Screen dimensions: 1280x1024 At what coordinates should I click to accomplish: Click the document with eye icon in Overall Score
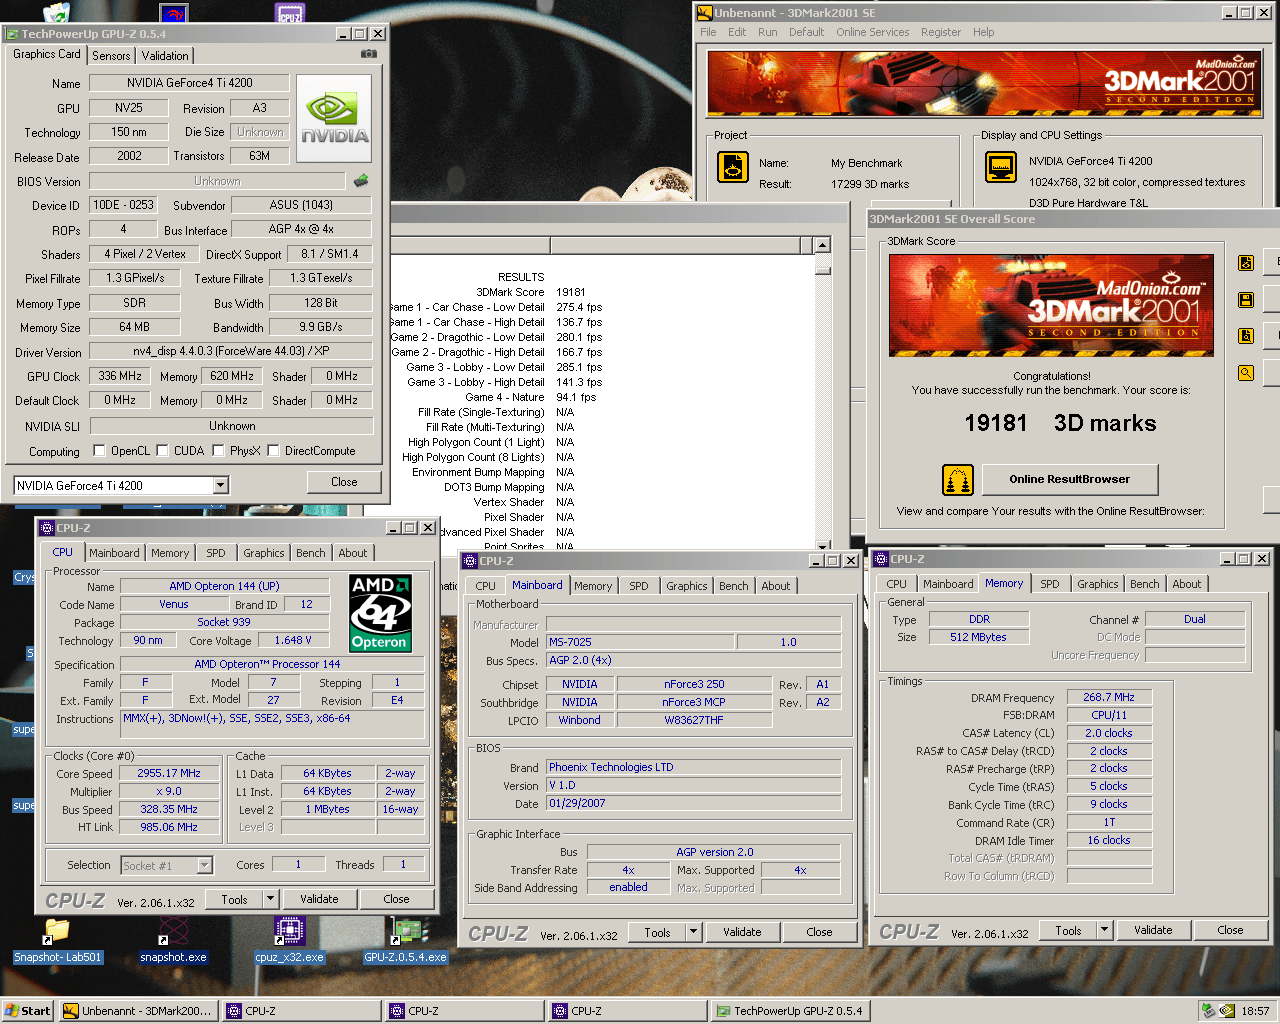pos(1246,263)
